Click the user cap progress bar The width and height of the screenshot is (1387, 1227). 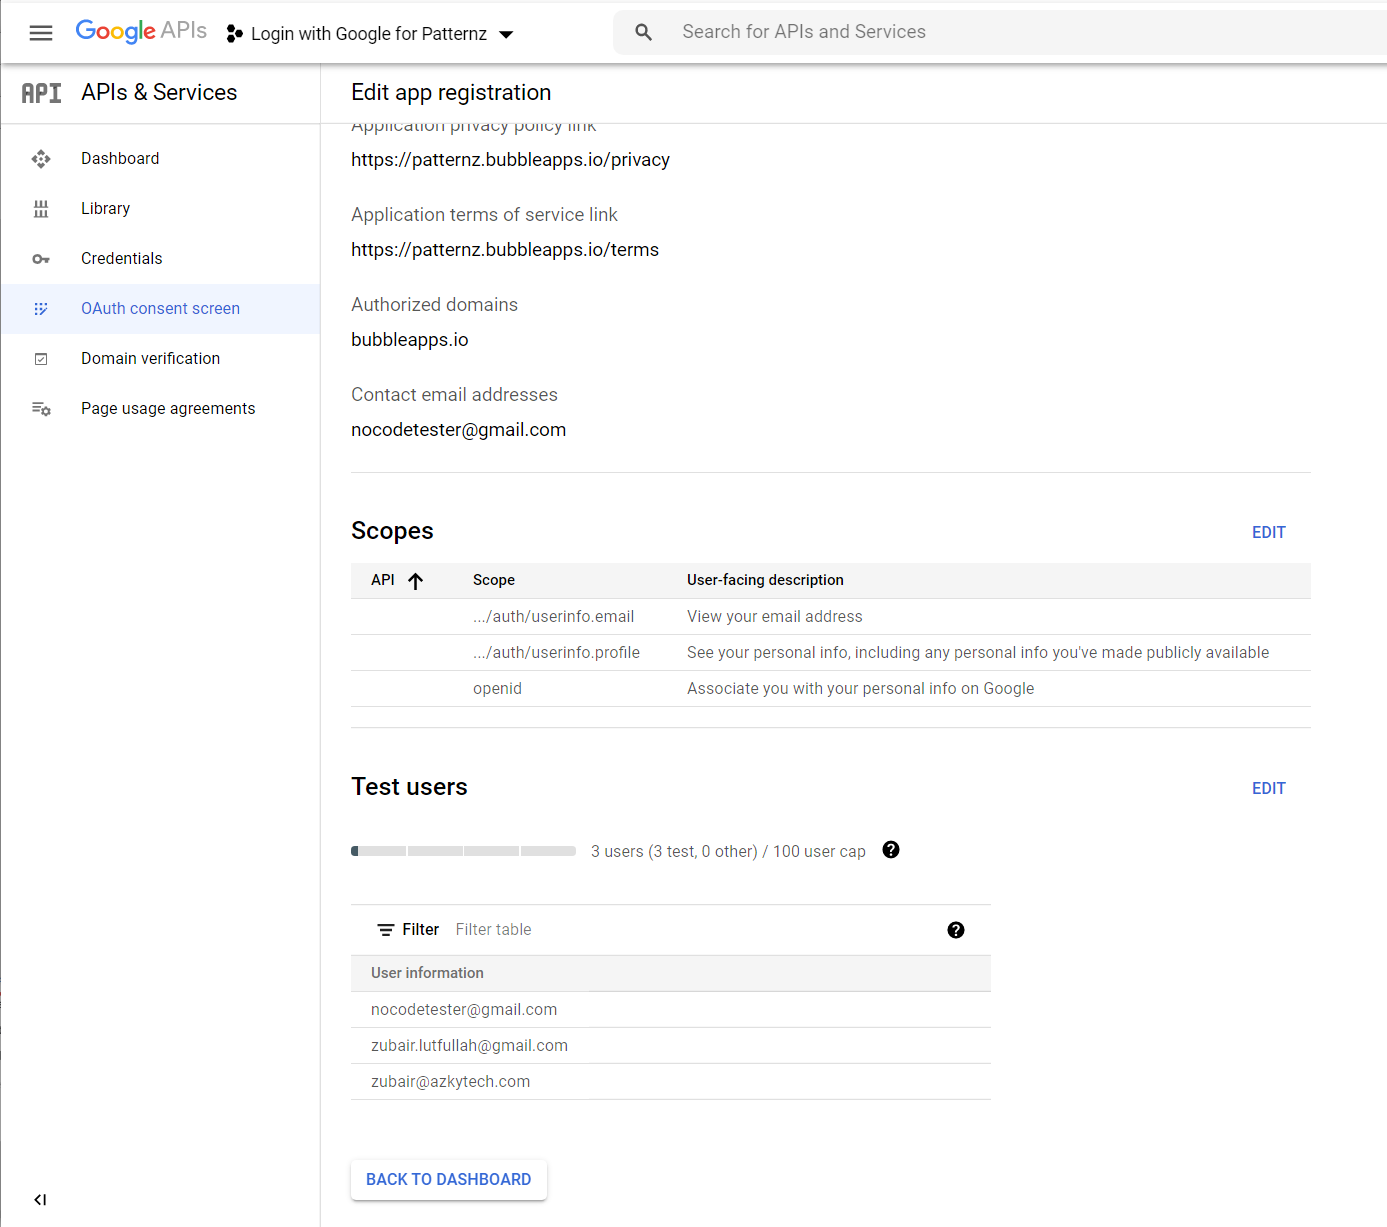[463, 851]
